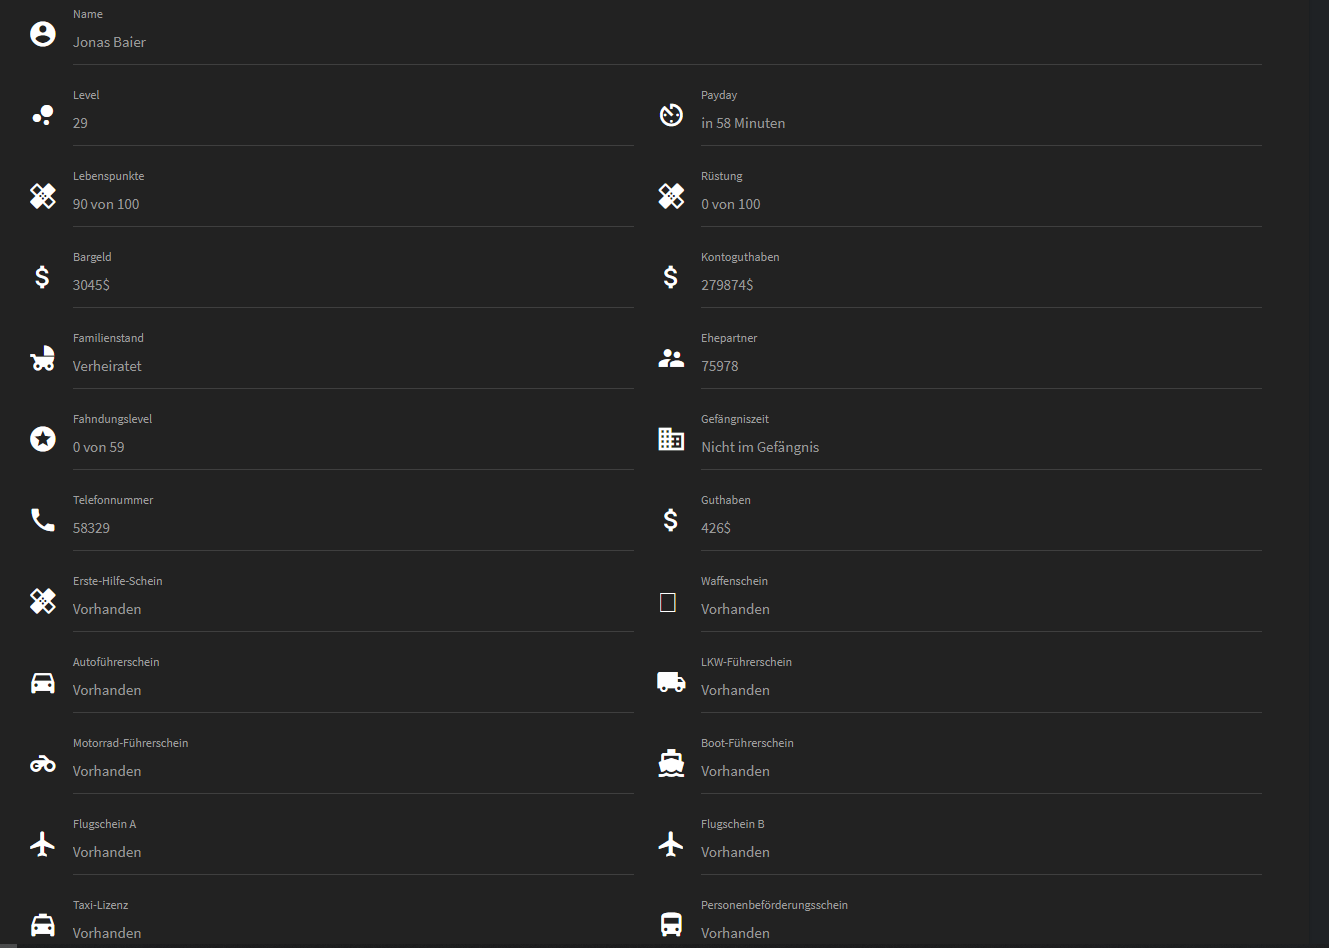1329x948 pixels.
Task: Click the prison building icon for Gefängniszeit
Action: [x=671, y=439]
